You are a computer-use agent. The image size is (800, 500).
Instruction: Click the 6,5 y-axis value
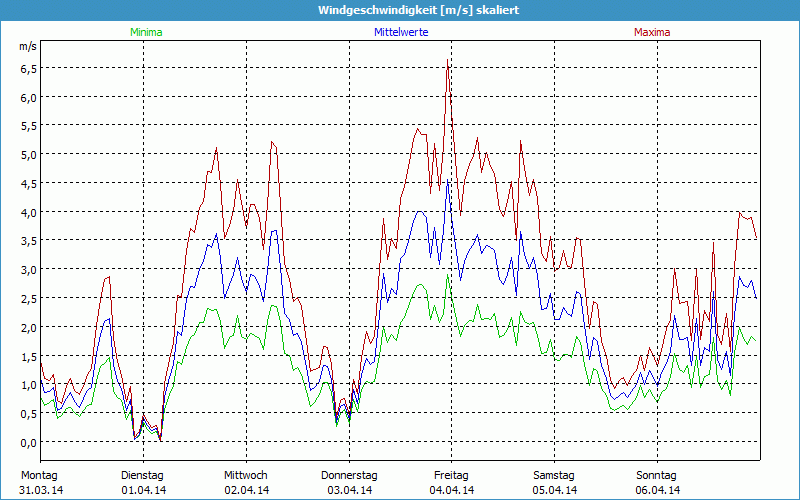click(28, 69)
